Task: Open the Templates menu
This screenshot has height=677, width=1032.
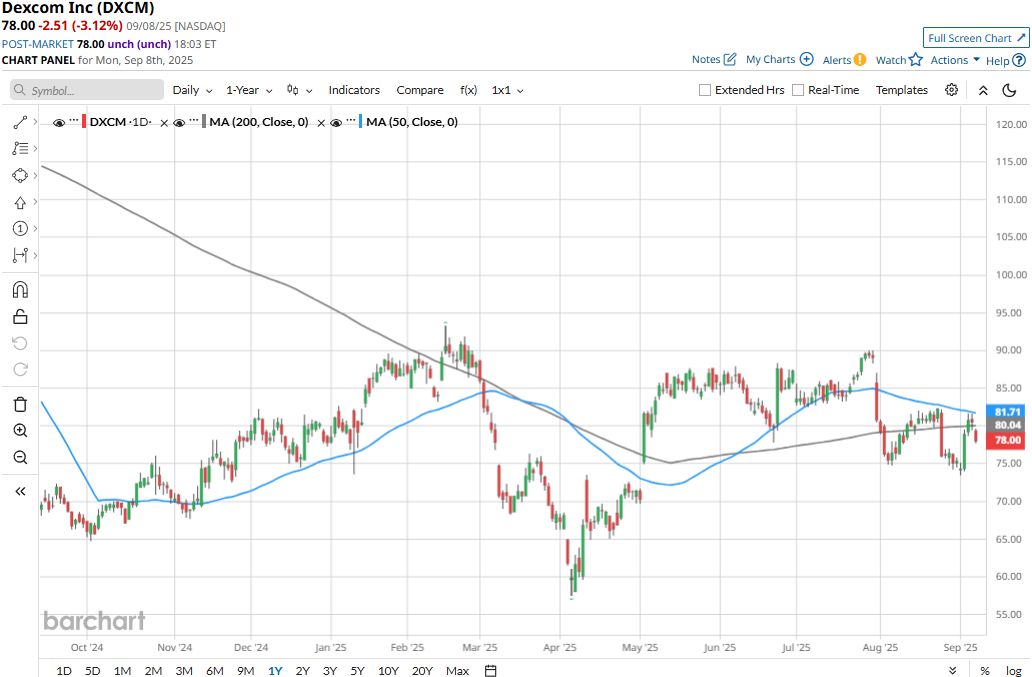Action: (902, 90)
